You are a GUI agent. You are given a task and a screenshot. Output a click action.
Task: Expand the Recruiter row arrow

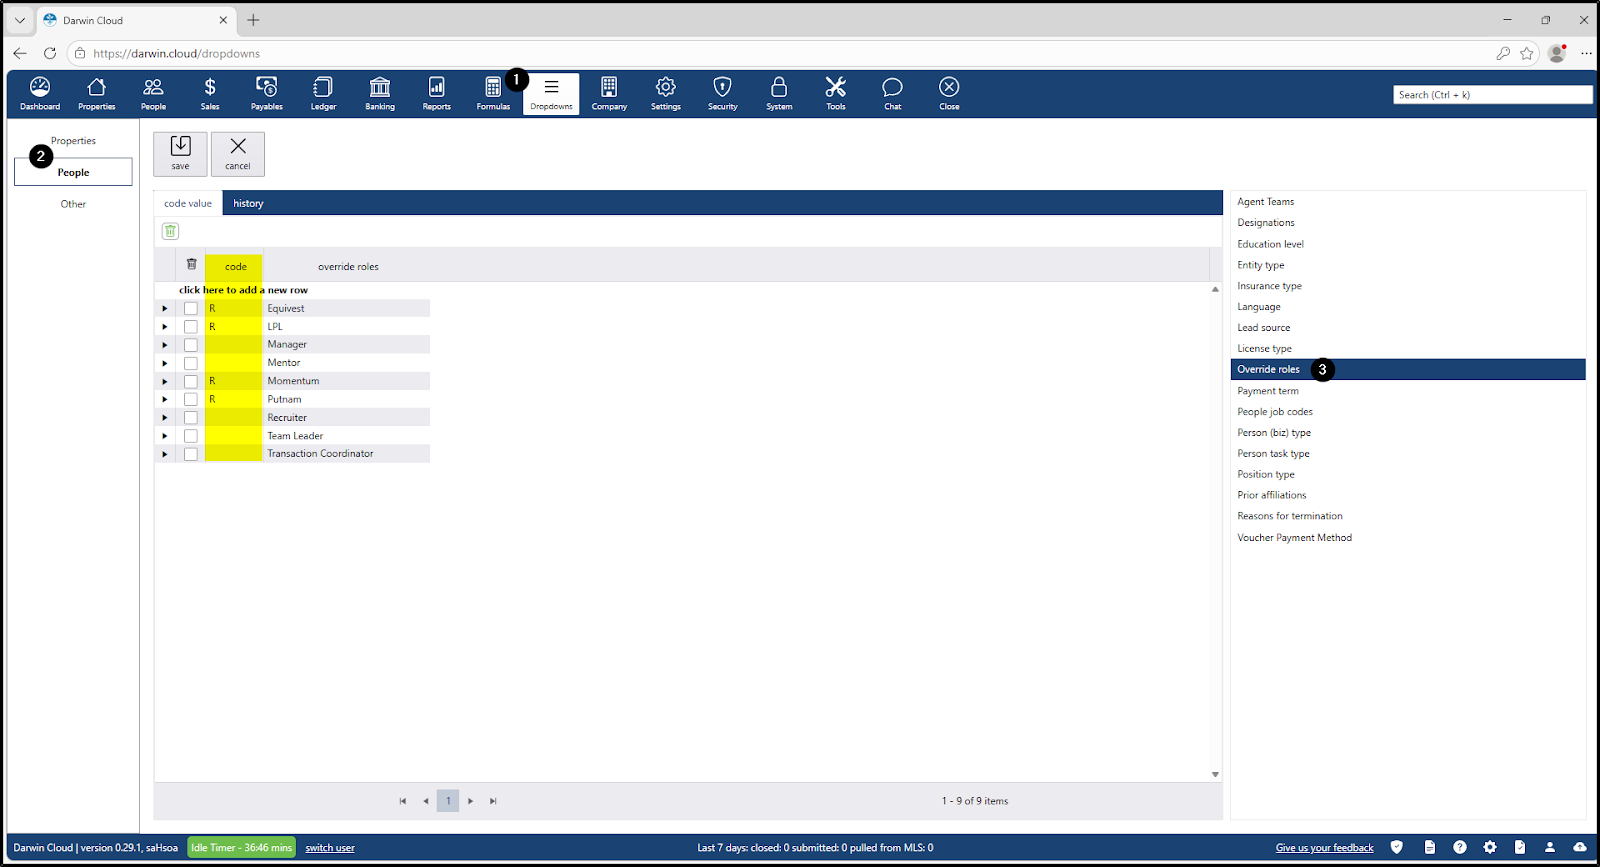pos(165,418)
